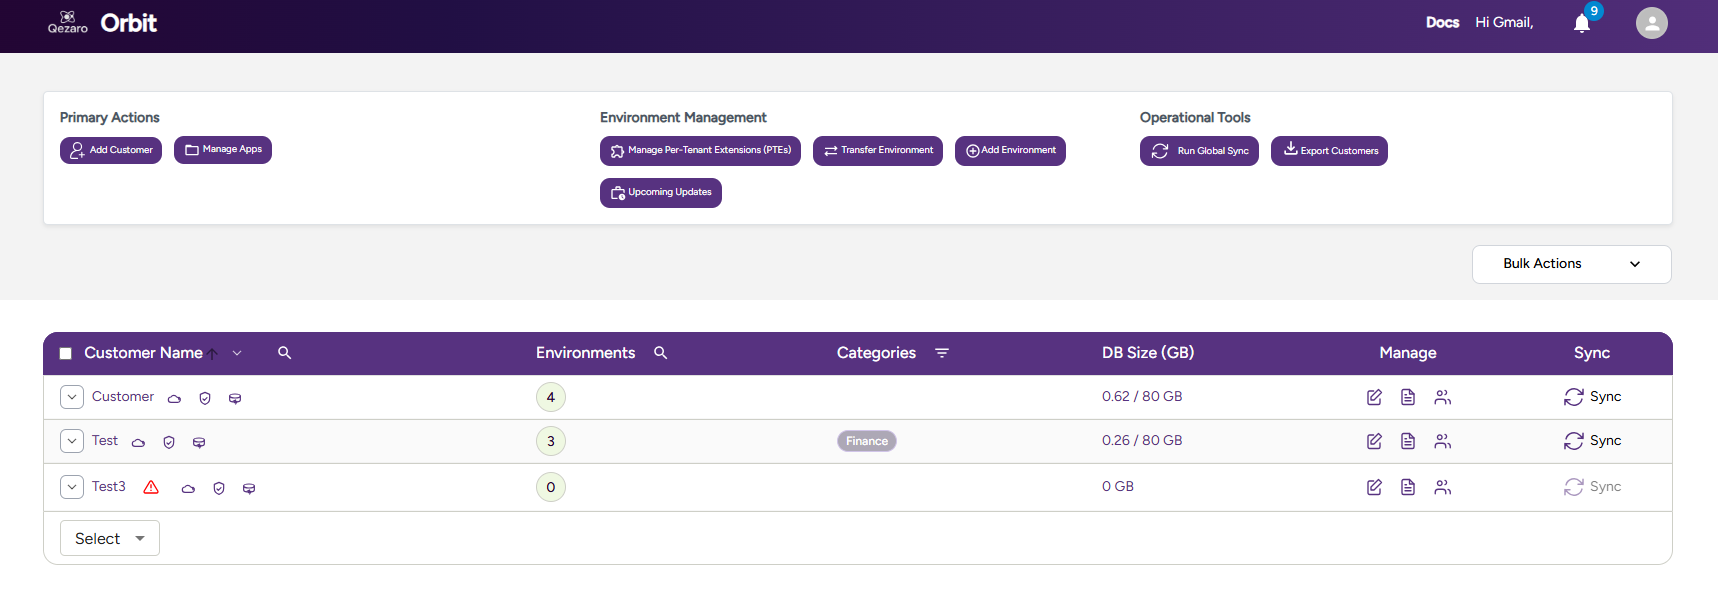Click the red warning icon on Test3
Screen dimensions: 1718x600
pyautogui.click(x=151, y=487)
